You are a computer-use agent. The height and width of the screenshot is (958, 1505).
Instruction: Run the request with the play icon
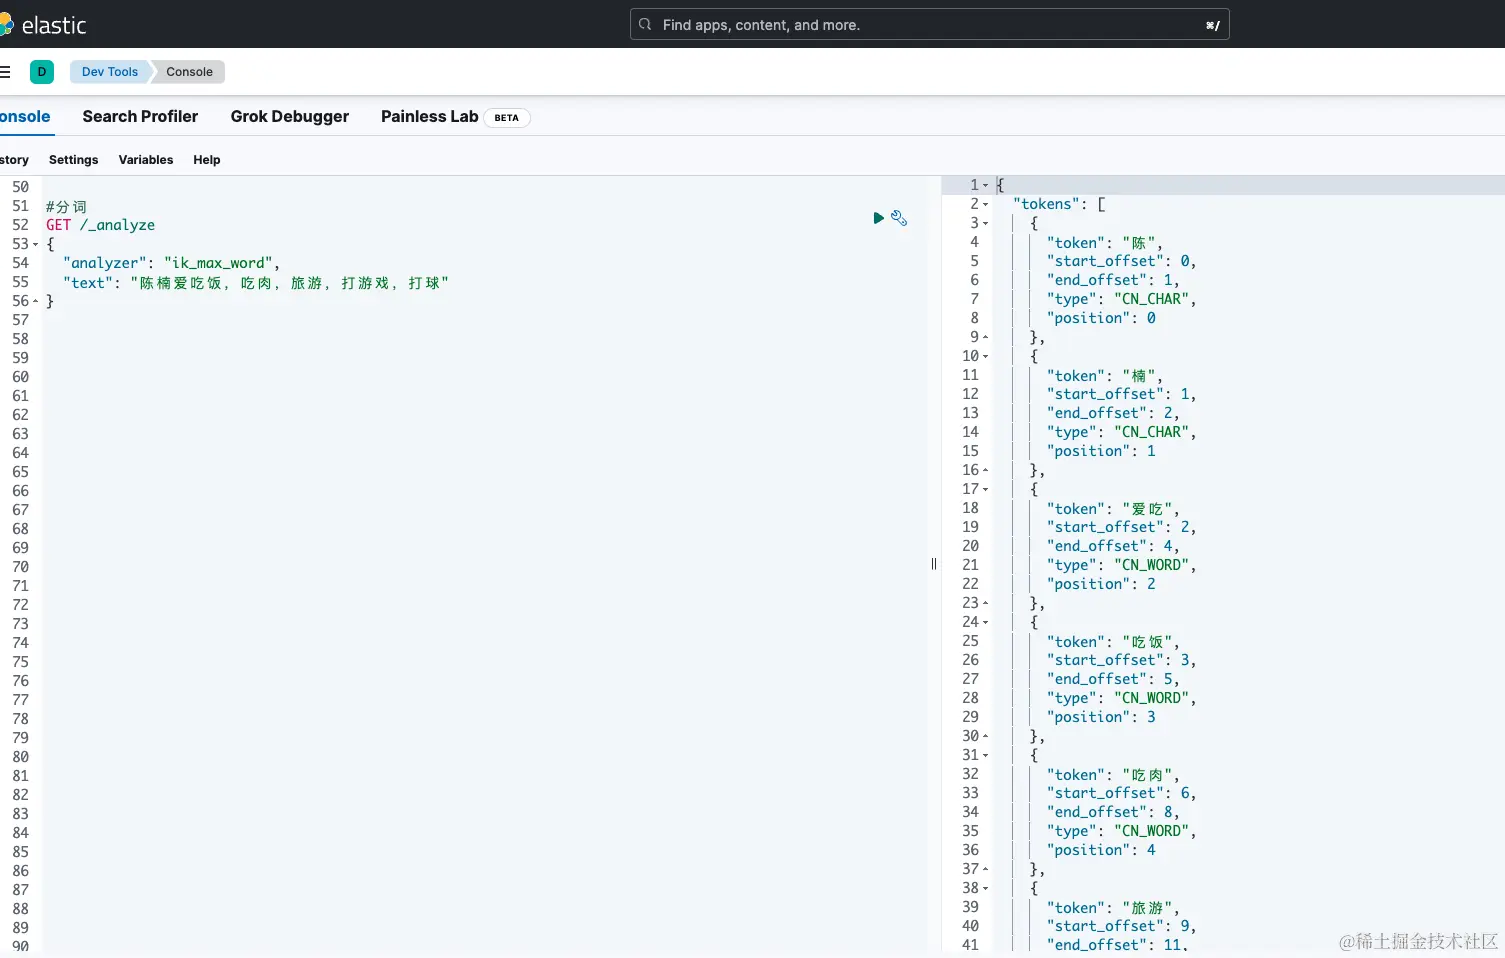[878, 218]
